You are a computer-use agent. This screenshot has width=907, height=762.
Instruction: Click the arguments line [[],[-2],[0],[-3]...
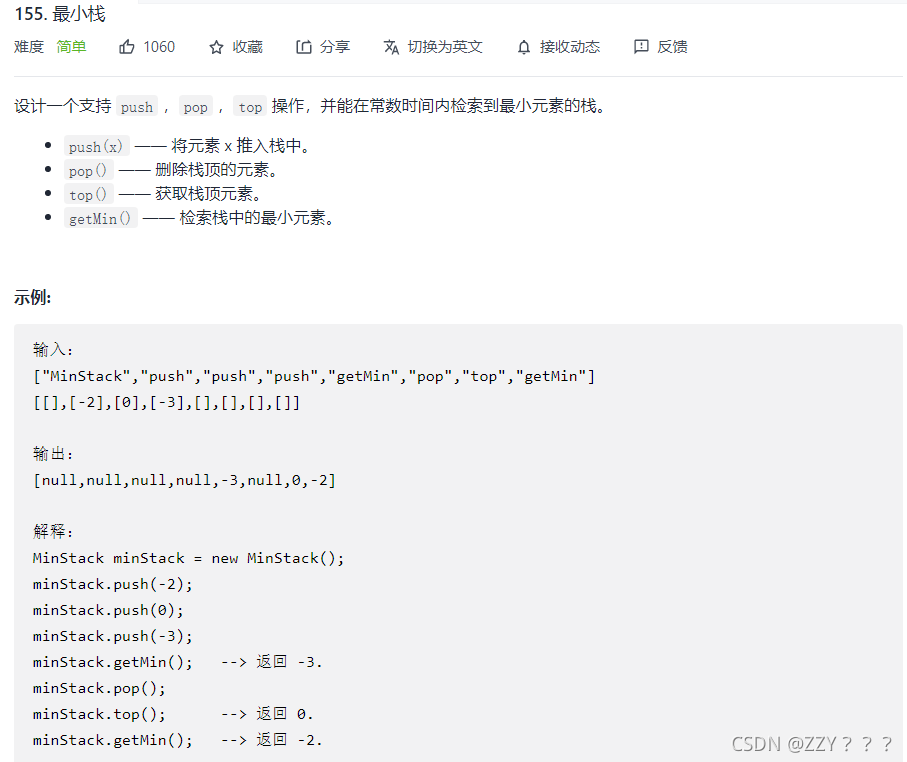coord(167,403)
